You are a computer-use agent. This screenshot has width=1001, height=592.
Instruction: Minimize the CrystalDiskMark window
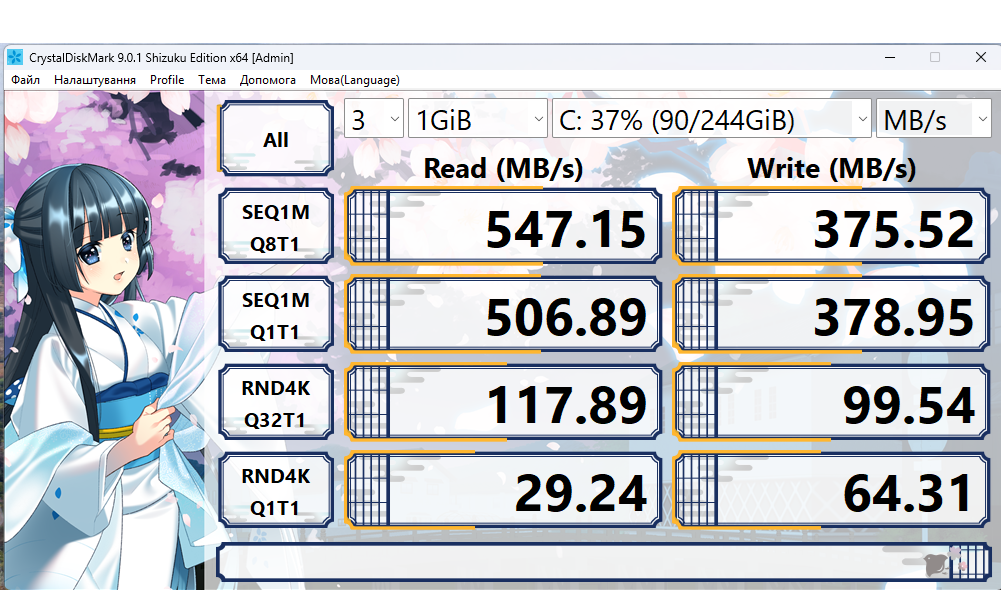tap(890, 57)
